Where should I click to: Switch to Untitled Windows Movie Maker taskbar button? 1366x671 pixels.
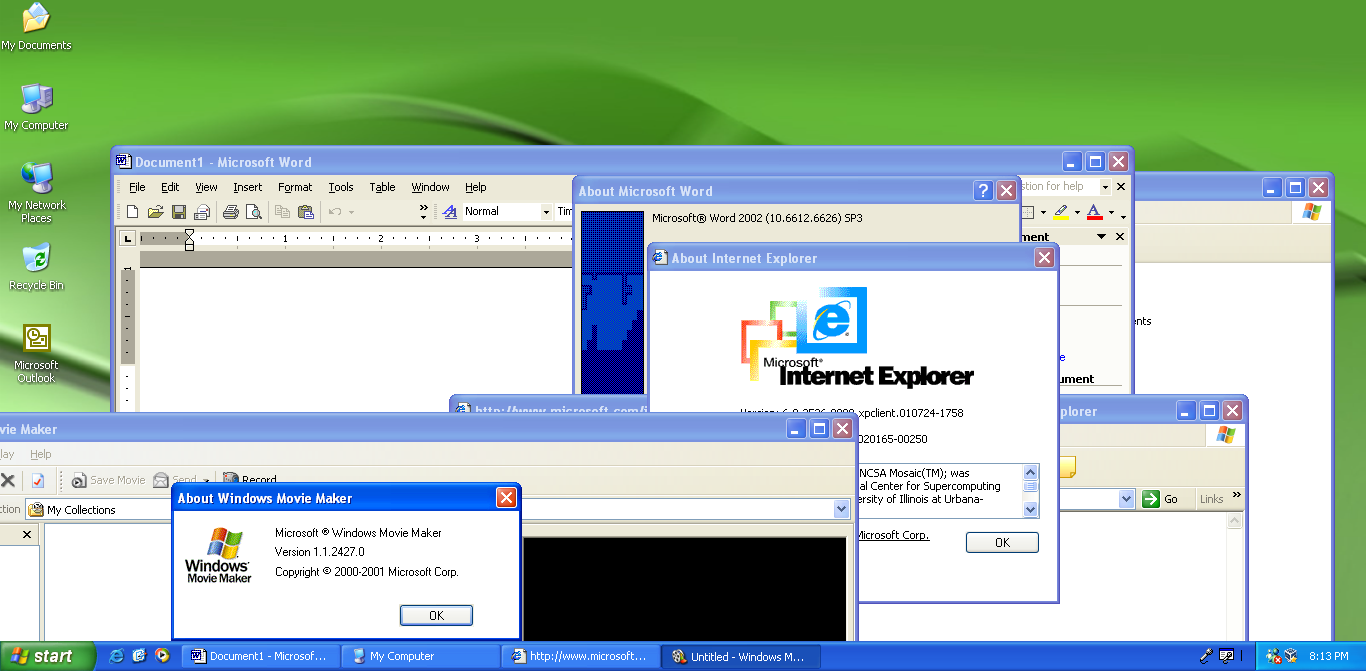coord(740,656)
